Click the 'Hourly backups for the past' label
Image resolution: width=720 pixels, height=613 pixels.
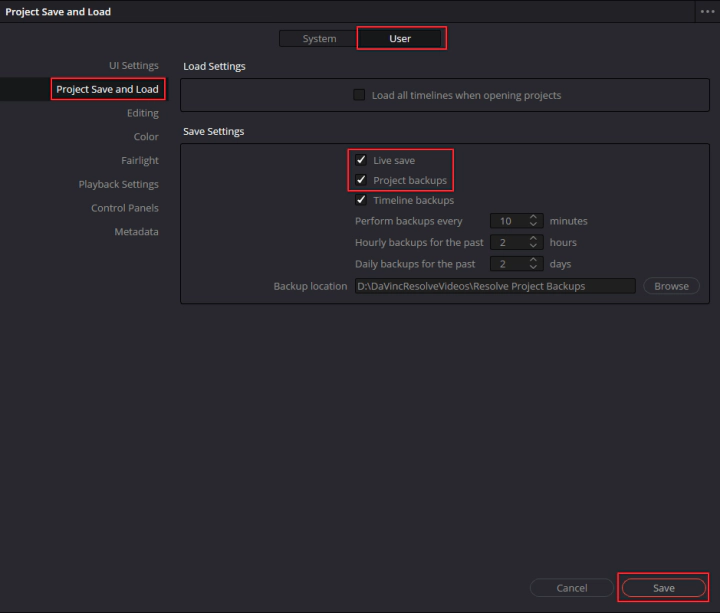(x=419, y=242)
